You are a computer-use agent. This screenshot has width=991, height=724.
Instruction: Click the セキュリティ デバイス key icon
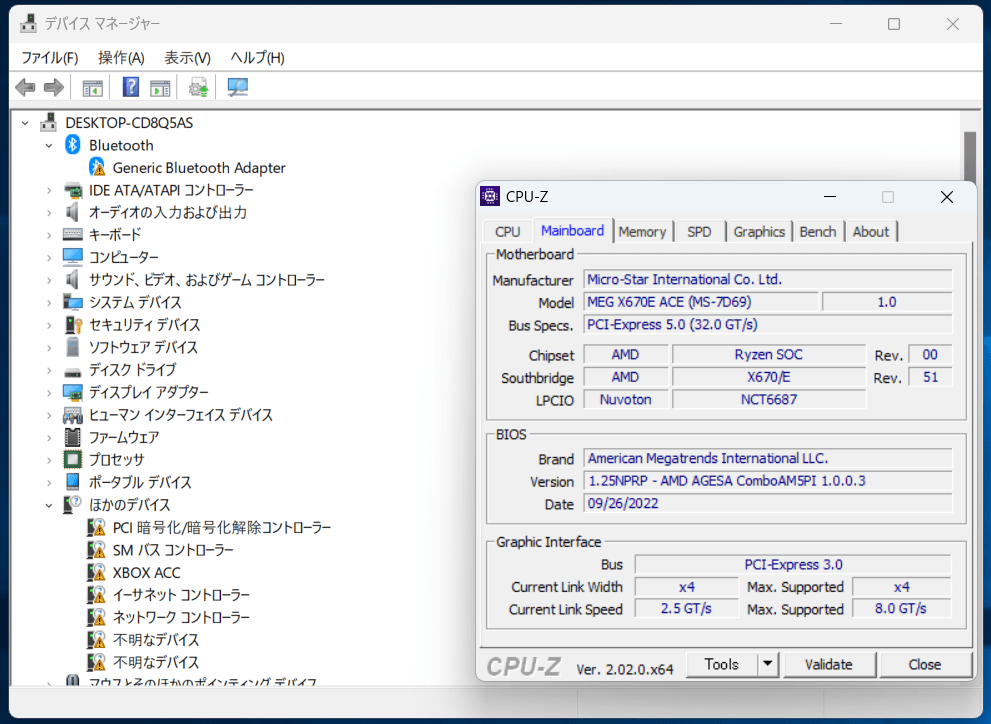[73, 325]
